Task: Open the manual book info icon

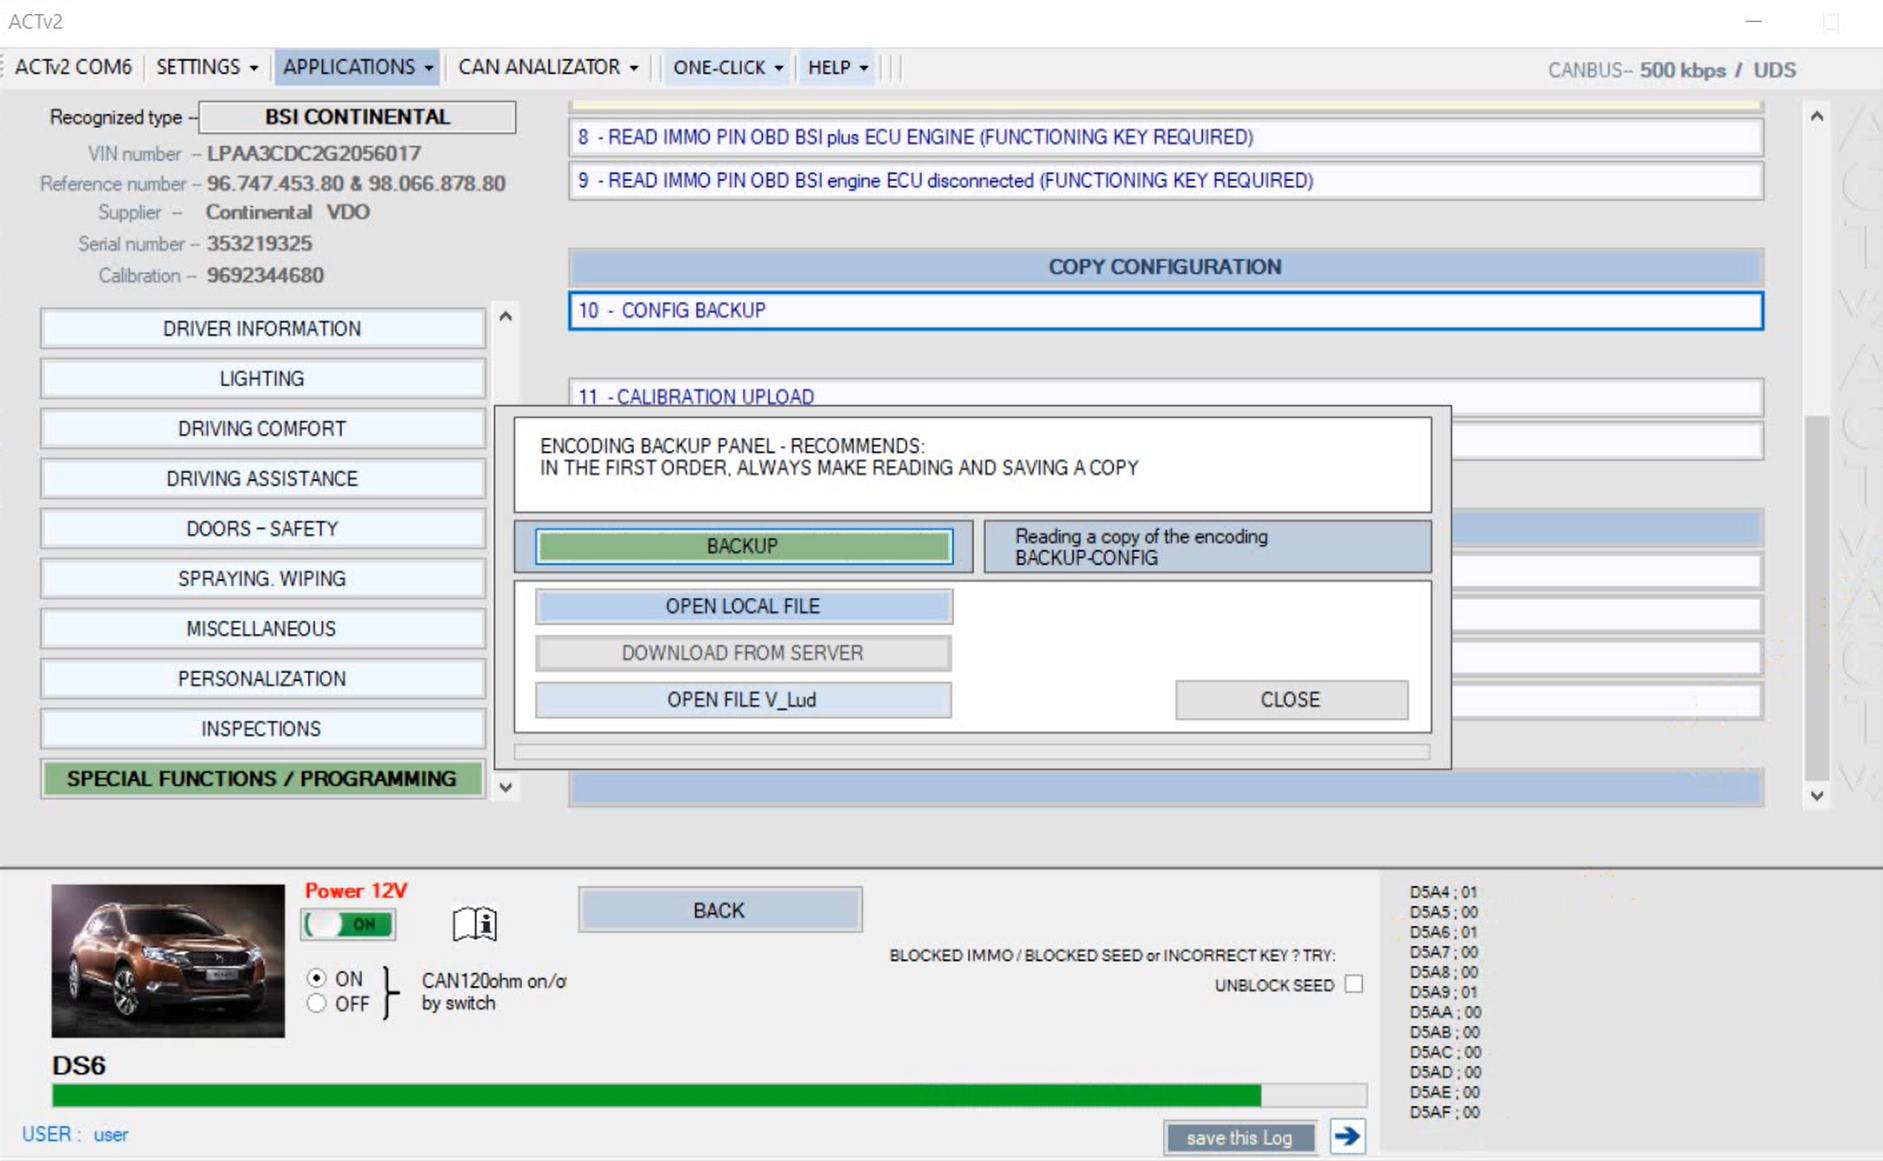Action: coord(475,923)
